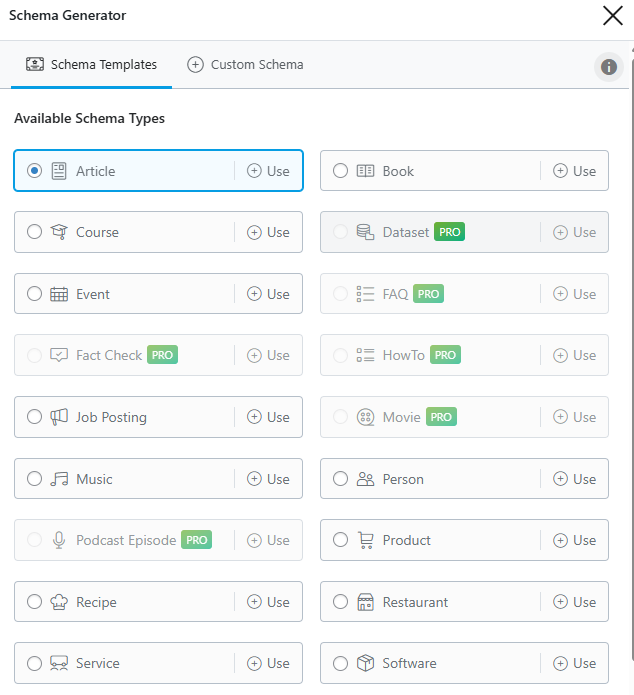The height and width of the screenshot is (695, 634).
Task: Click the Product shopping cart icon
Action: coord(365,540)
